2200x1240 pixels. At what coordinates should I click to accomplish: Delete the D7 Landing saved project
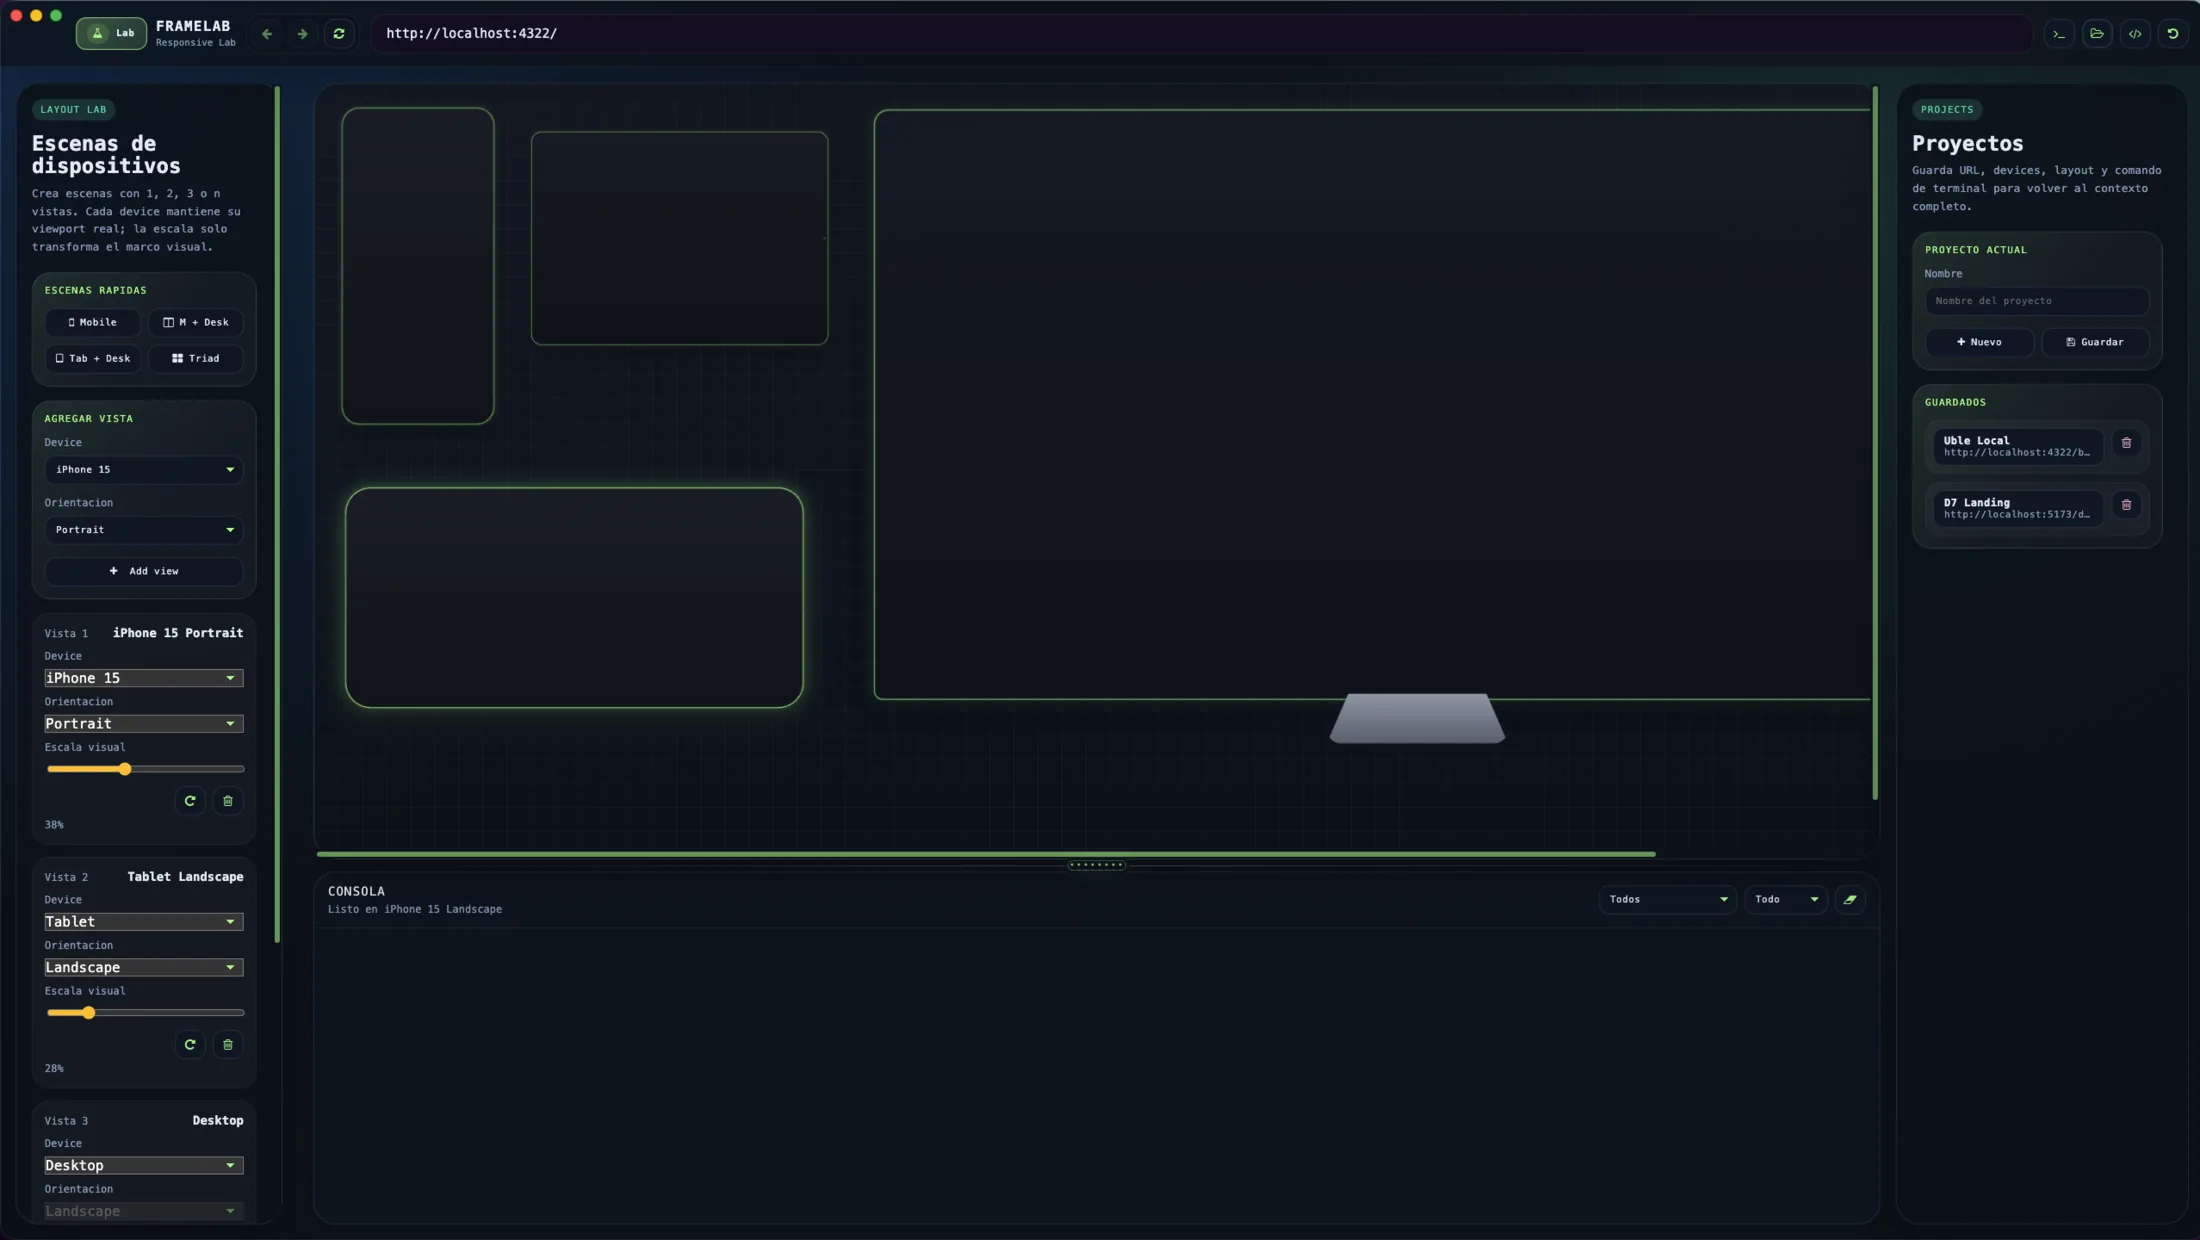tap(2126, 505)
